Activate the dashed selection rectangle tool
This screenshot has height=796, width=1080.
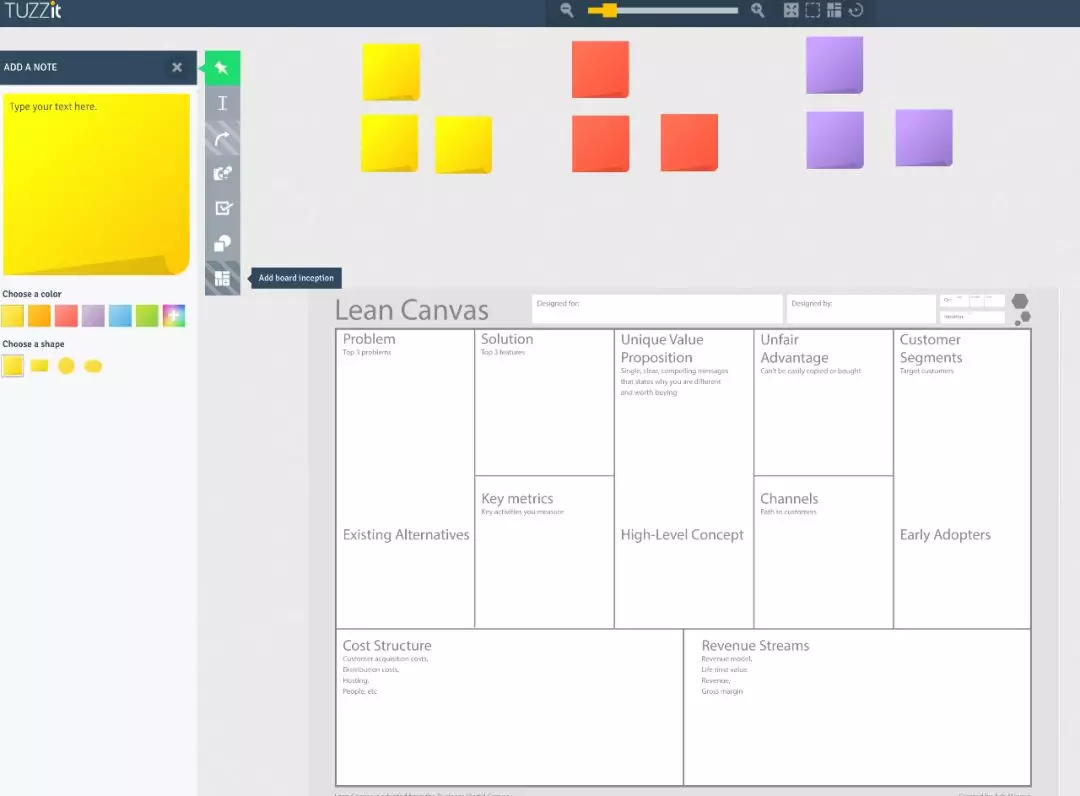coord(813,10)
